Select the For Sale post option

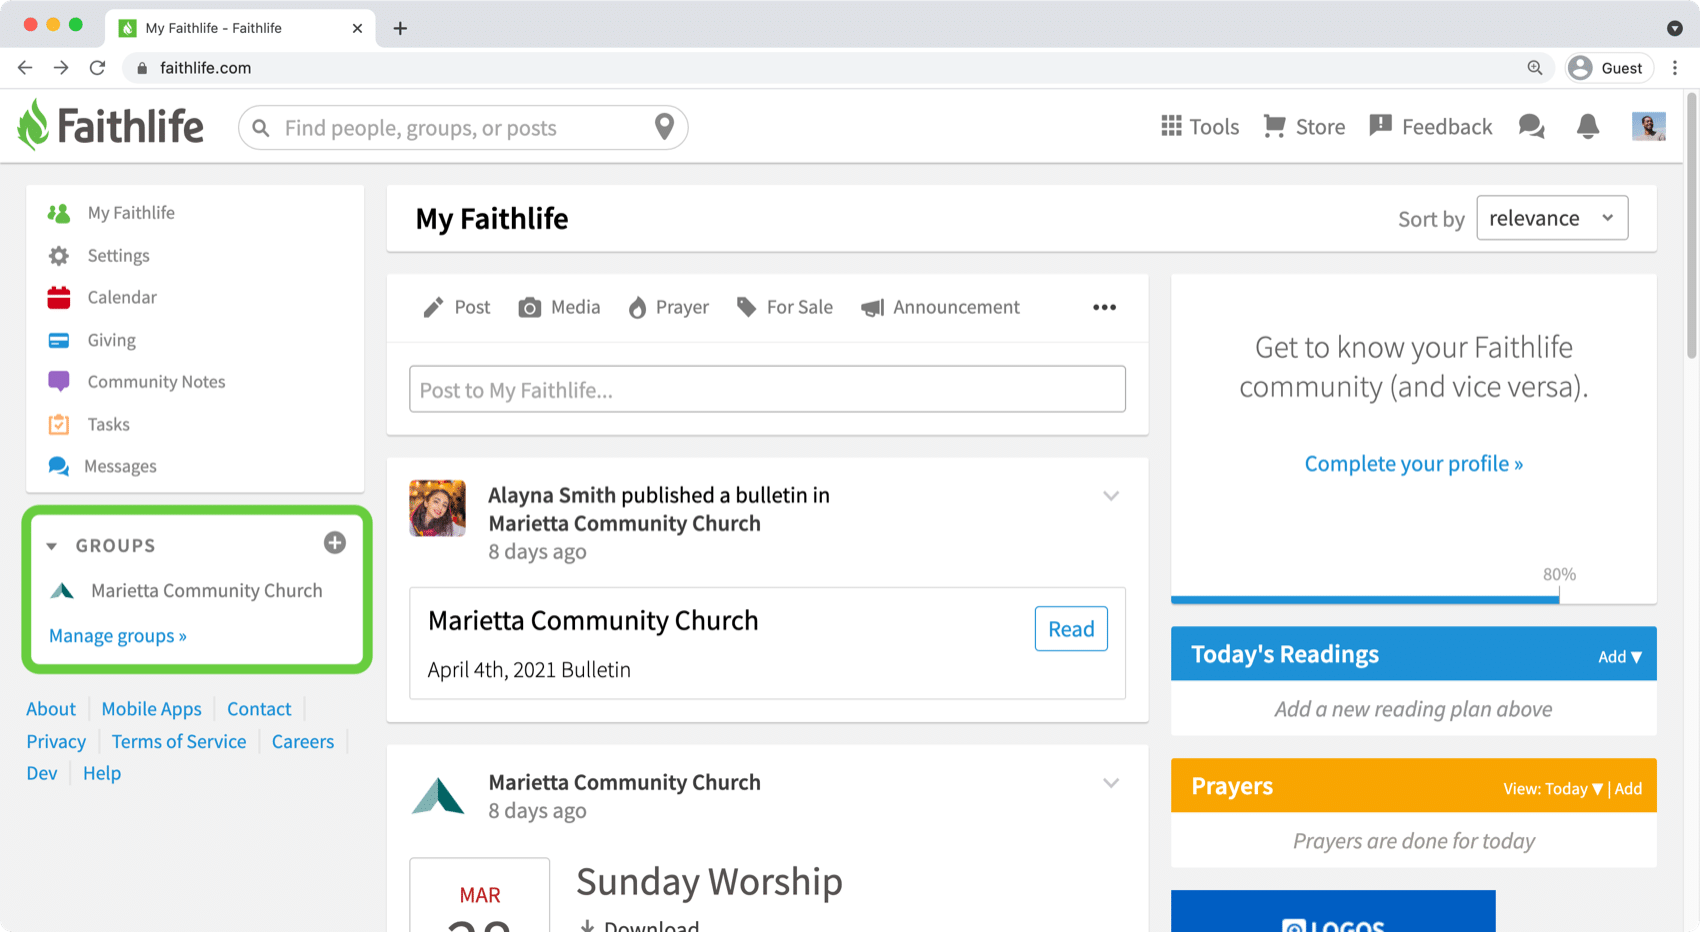[x=785, y=307]
